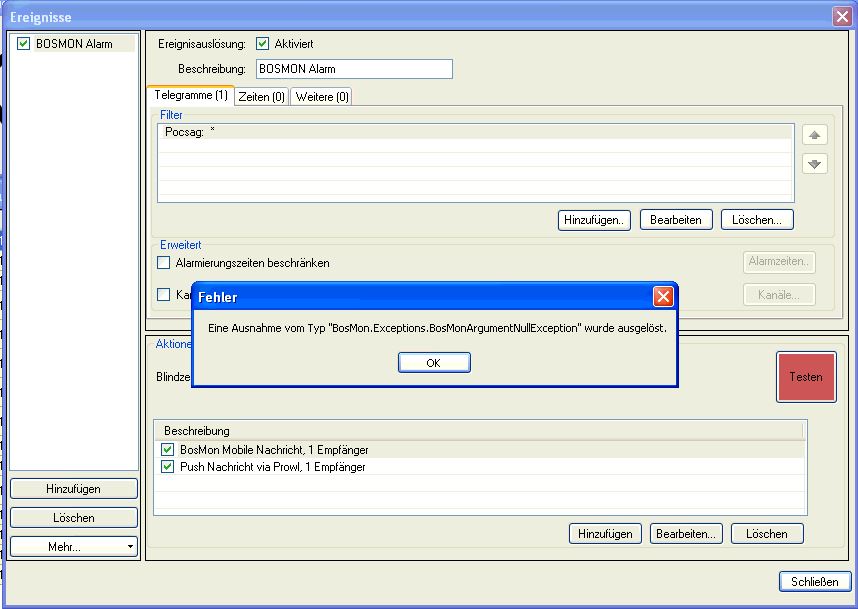Switch to the Zeiten (0) tab
The width and height of the screenshot is (858, 609).
pos(262,97)
